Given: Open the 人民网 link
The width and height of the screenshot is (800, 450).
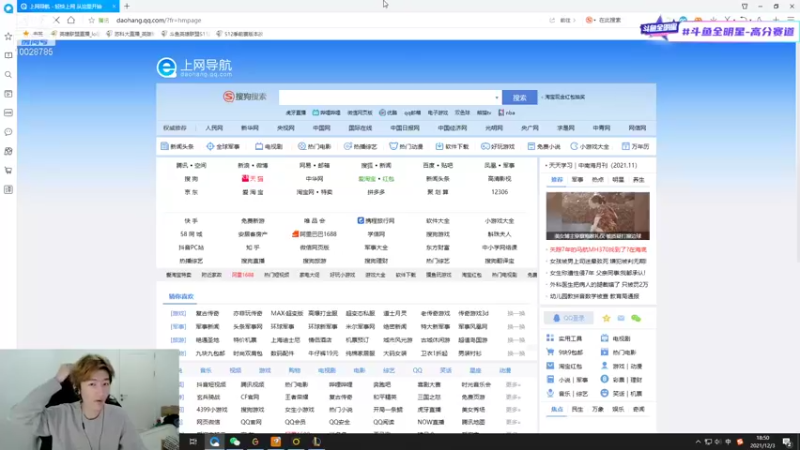Looking at the screenshot, I should tap(214, 128).
